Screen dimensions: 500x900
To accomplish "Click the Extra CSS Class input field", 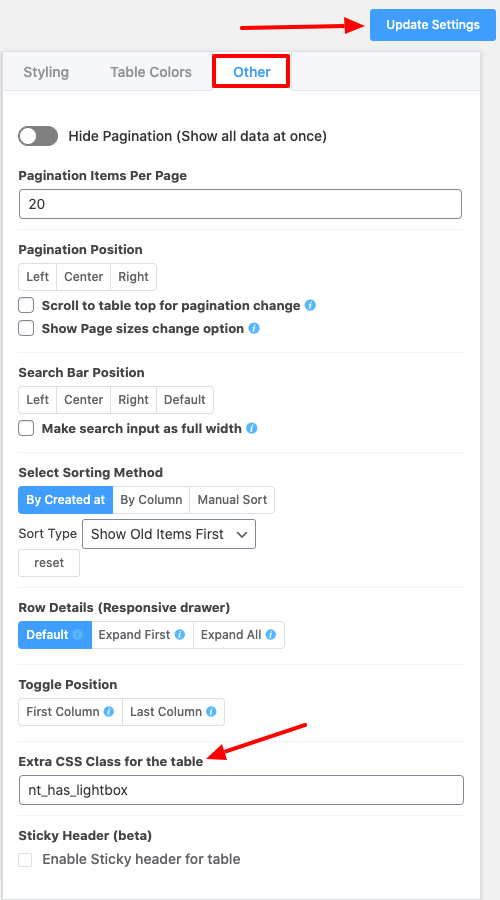I will pyautogui.click(x=241, y=790).
